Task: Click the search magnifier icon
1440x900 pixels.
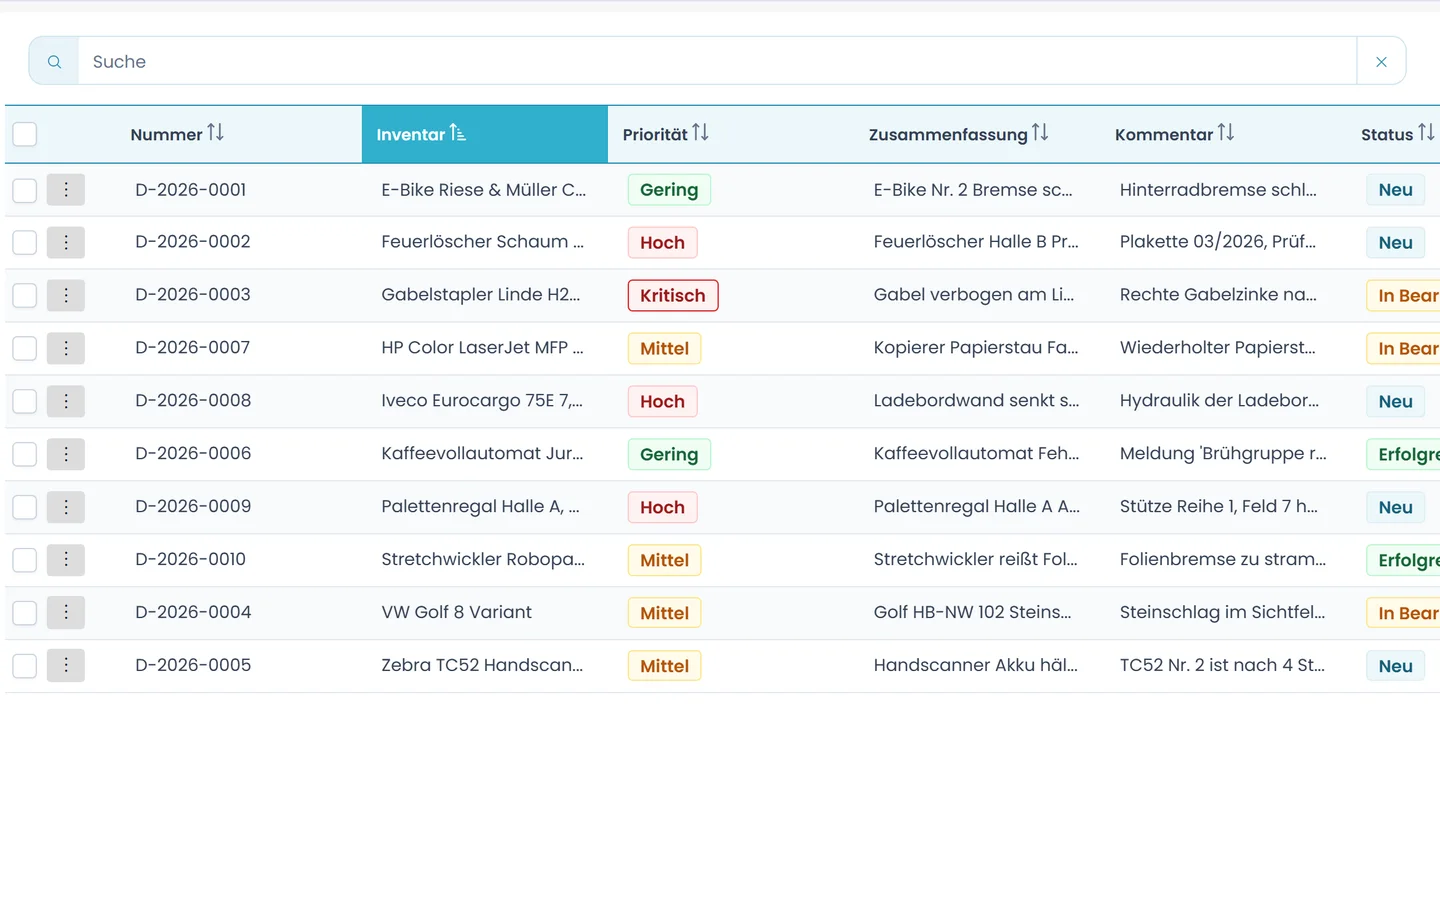Action: click(54, 62)
